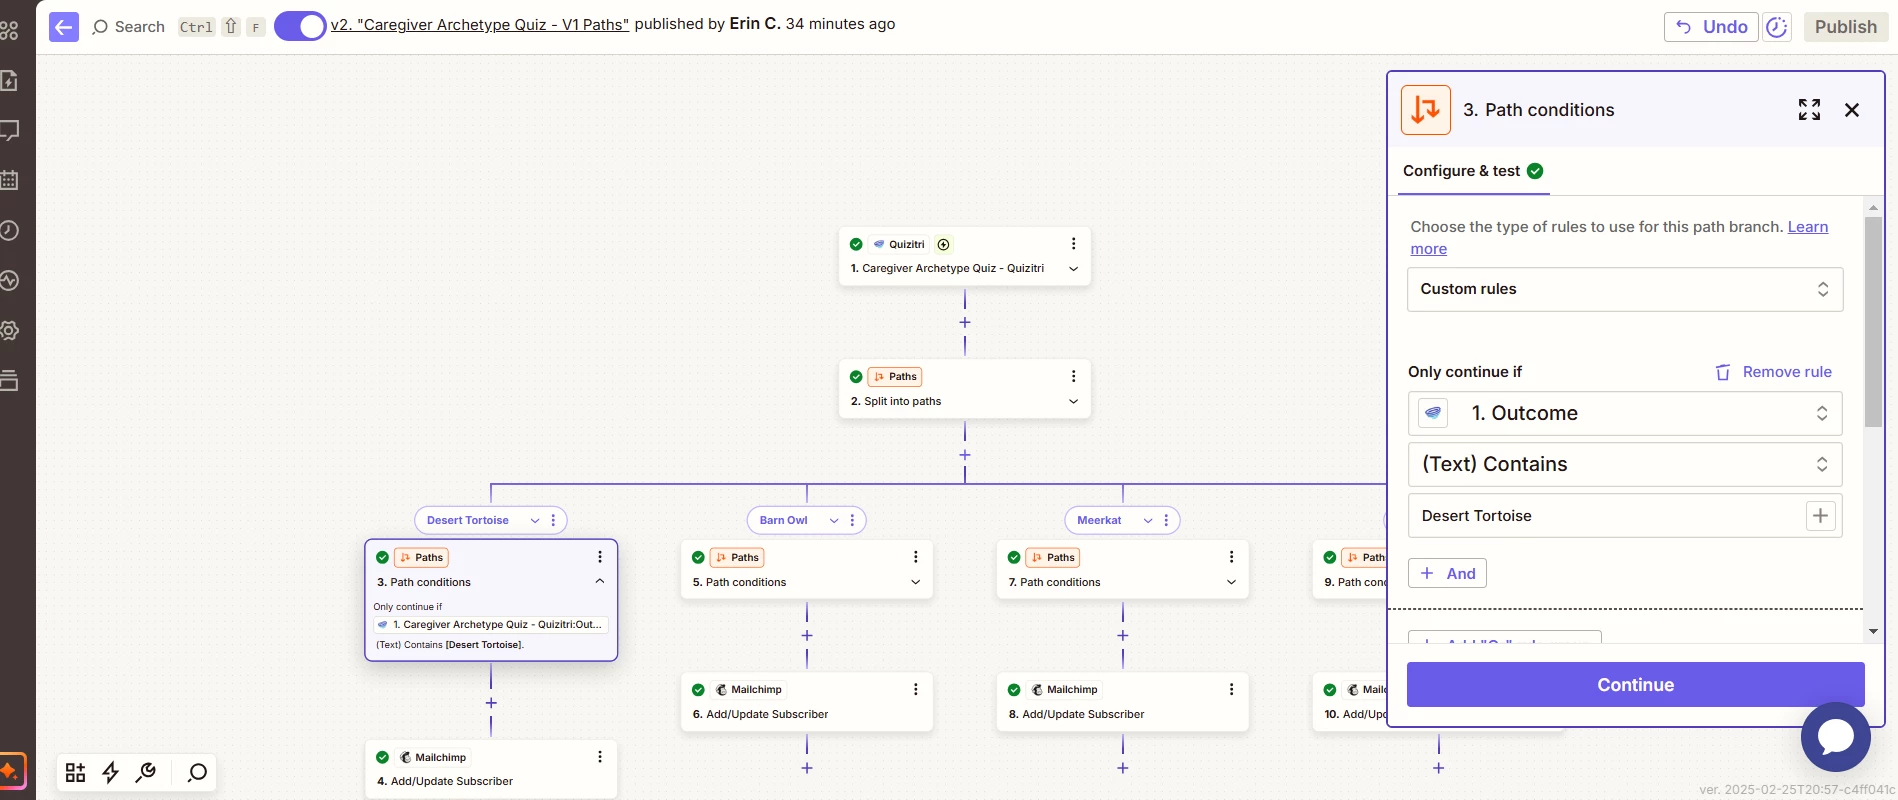Open the Barn Owl path three-dot menu

[x=852, y=521]
